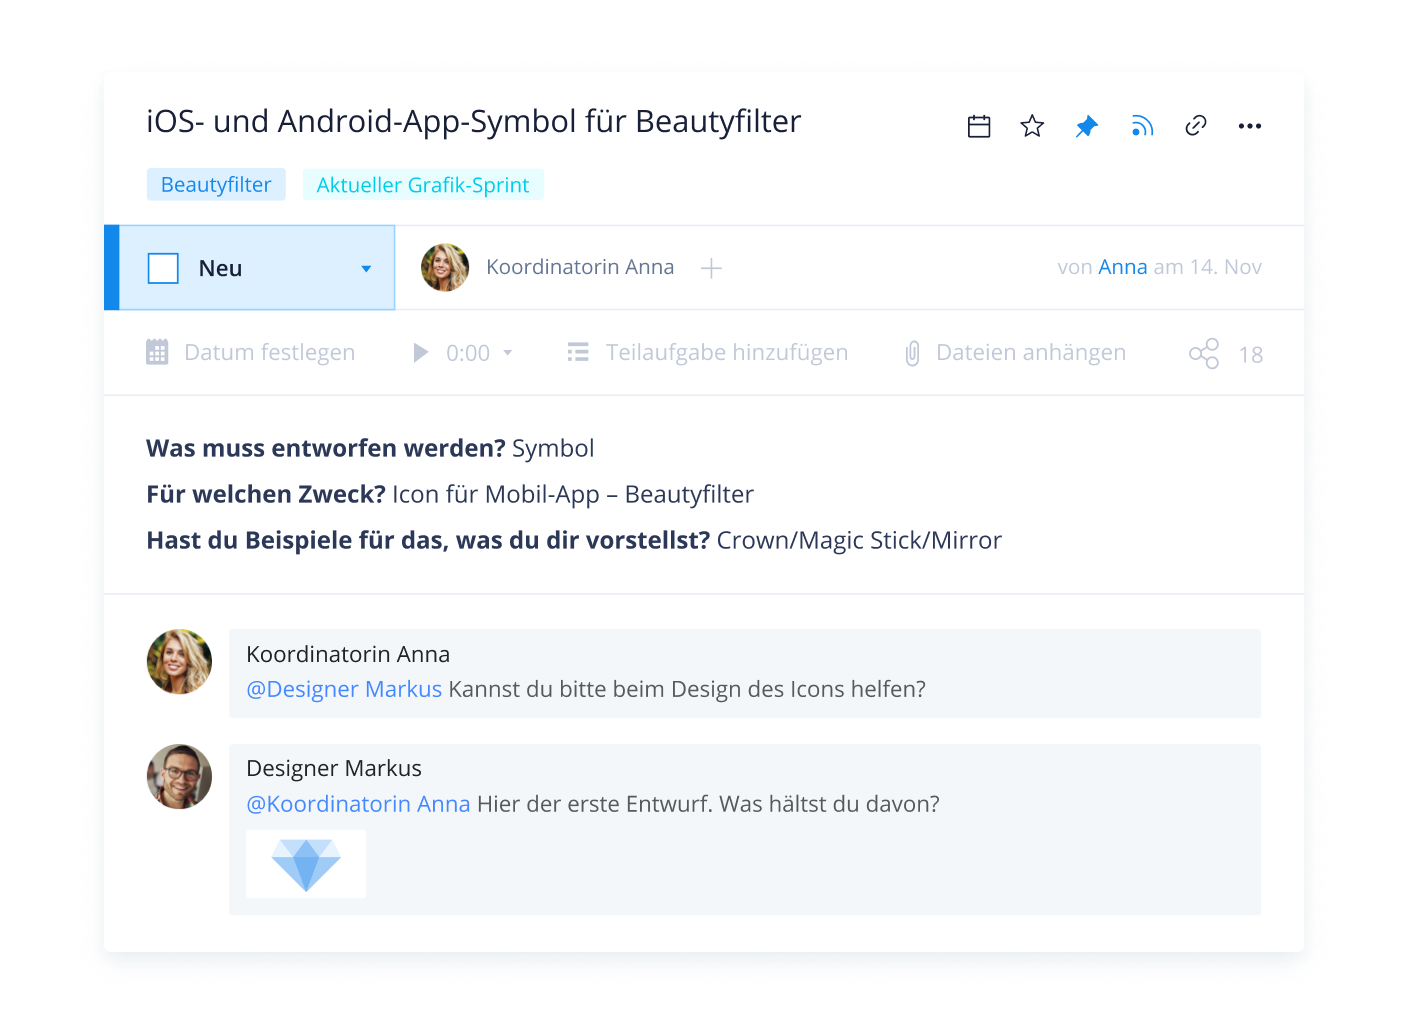Screen dimensions: 1408x1024
Task: Check the task completion checkbox
Action: pyautogui.click(x=163, y=268)
